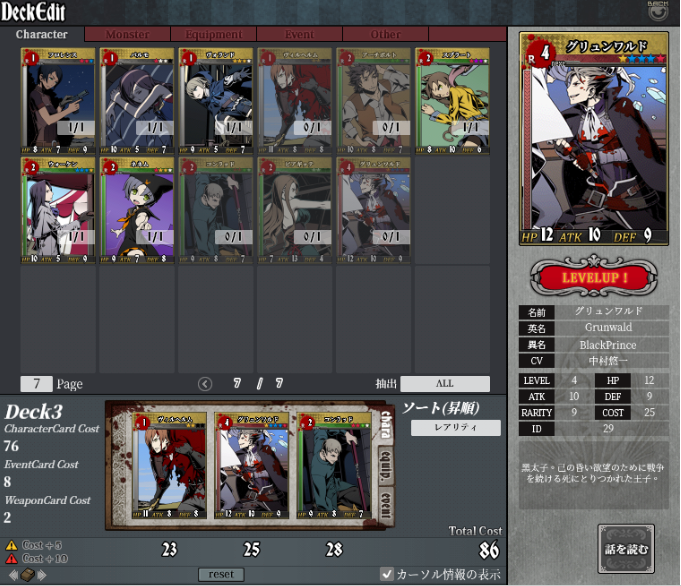Screen dimensions: 681x586
Task: Go to the previous card page arrow
Action: coord(205,384)
